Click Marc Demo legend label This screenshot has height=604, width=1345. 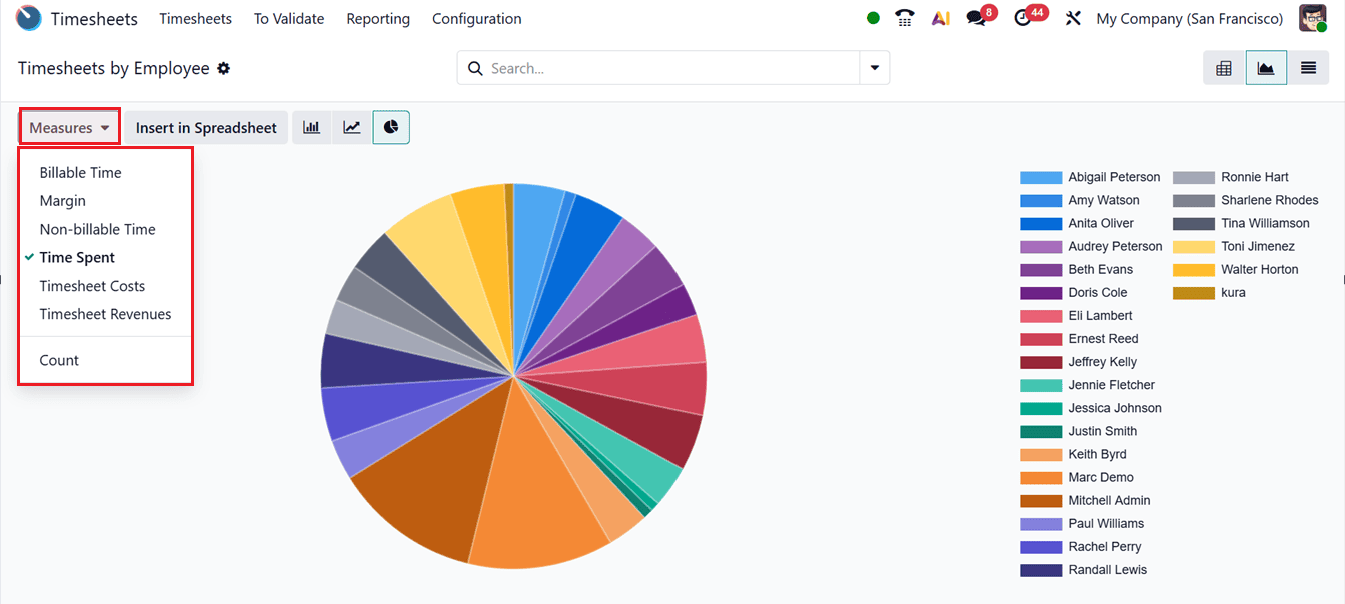(1101, 477)
